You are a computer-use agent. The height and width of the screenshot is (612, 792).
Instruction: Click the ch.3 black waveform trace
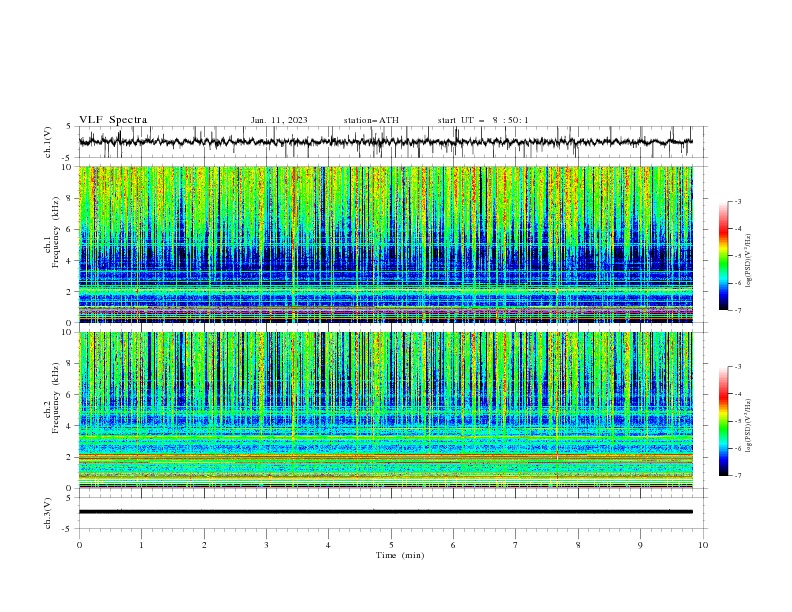tap(385, 512)
